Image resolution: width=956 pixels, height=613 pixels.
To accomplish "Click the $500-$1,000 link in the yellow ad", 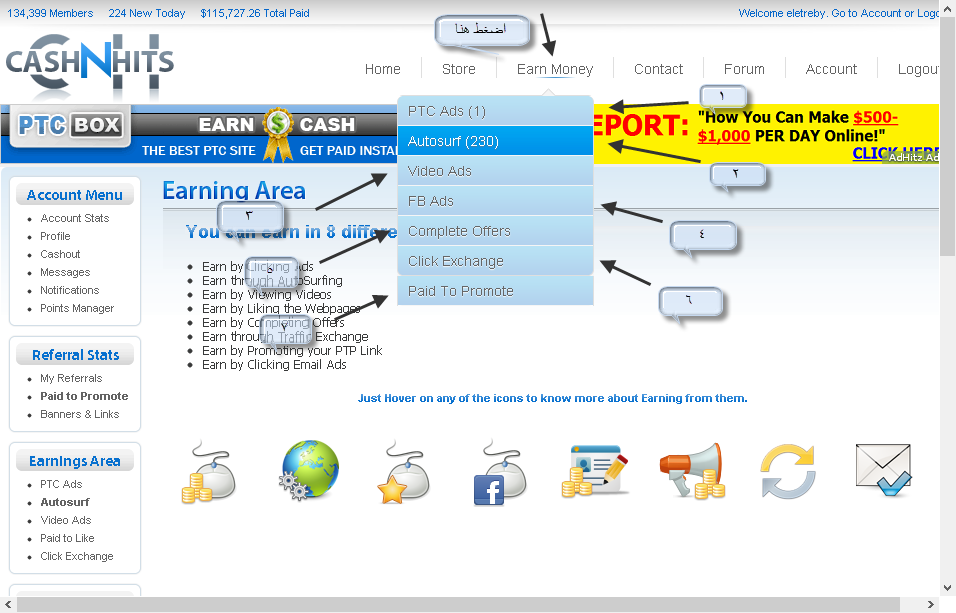I will click(x=798, y=126).
